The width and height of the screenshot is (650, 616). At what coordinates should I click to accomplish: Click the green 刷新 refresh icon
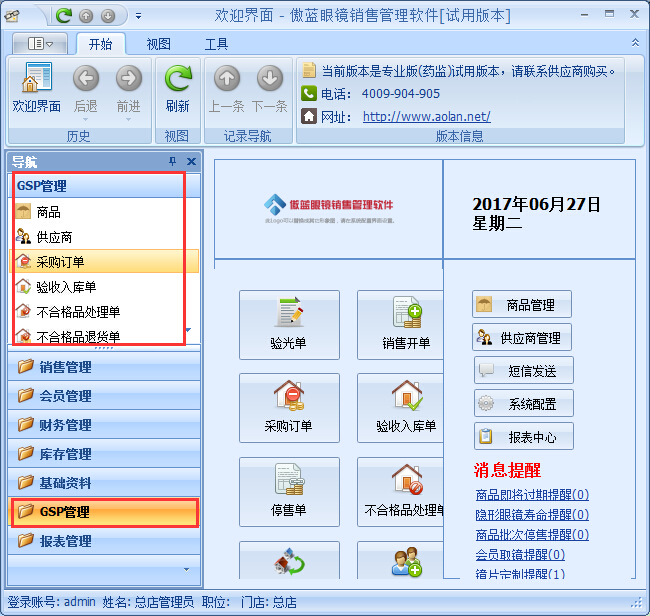pyautogui.click(x=177, y=79)
